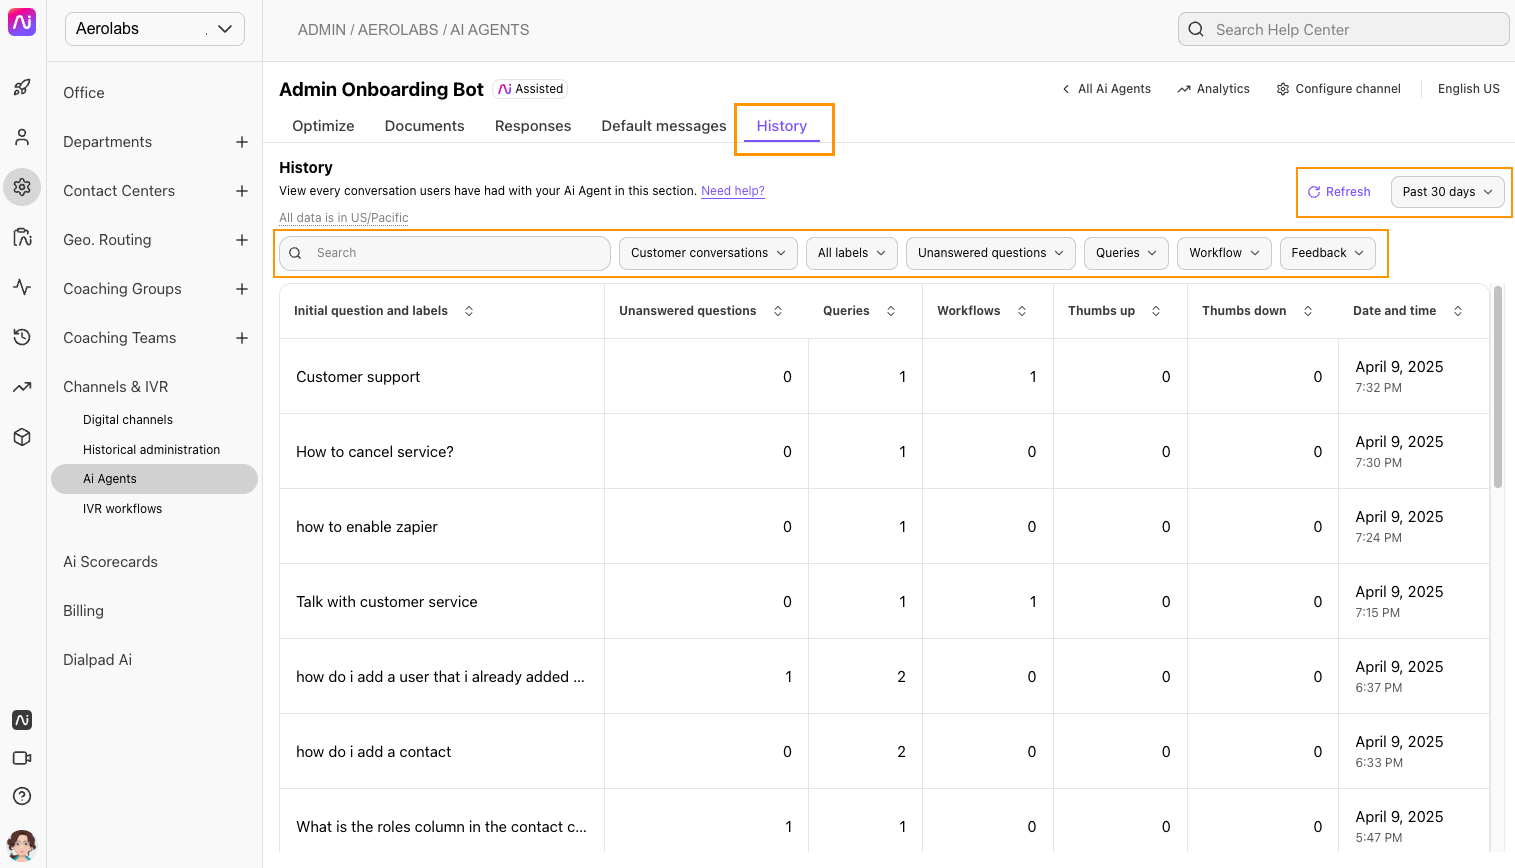The image size is (1515, 868).
Task: Open the Past 30 days range dropdown
Action: coord(1447,192)
